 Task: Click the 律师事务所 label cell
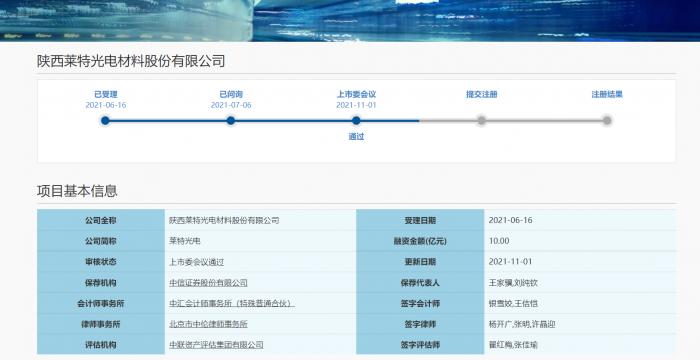[x=101, y=324]
